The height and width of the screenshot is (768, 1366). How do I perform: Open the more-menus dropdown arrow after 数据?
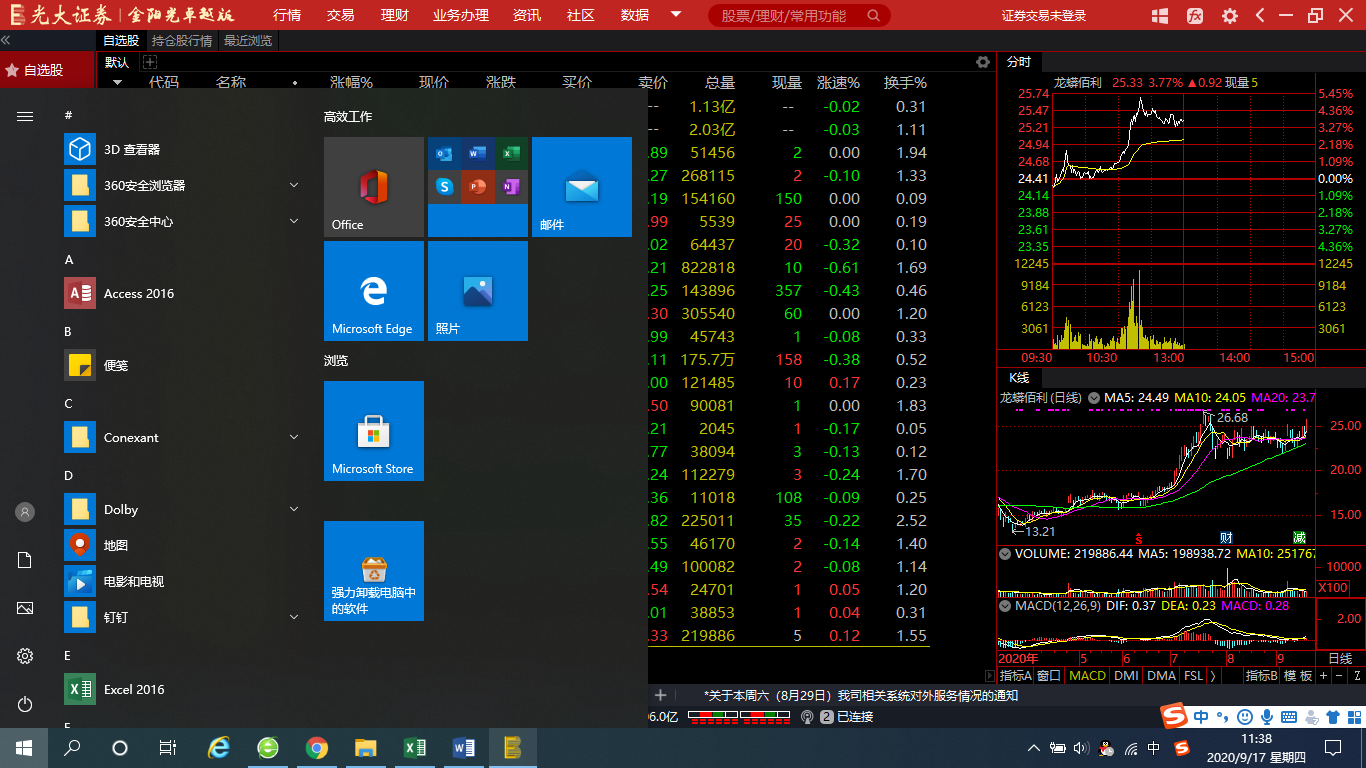point(676,15)
